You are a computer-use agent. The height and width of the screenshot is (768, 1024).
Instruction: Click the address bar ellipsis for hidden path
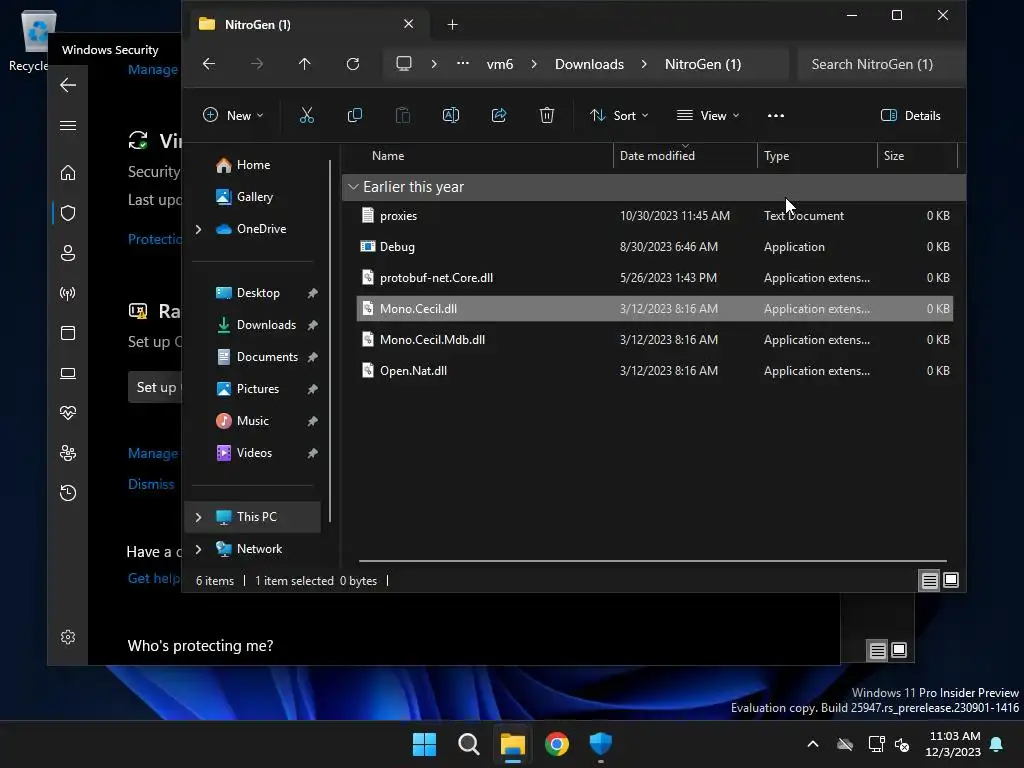[462, 63]
